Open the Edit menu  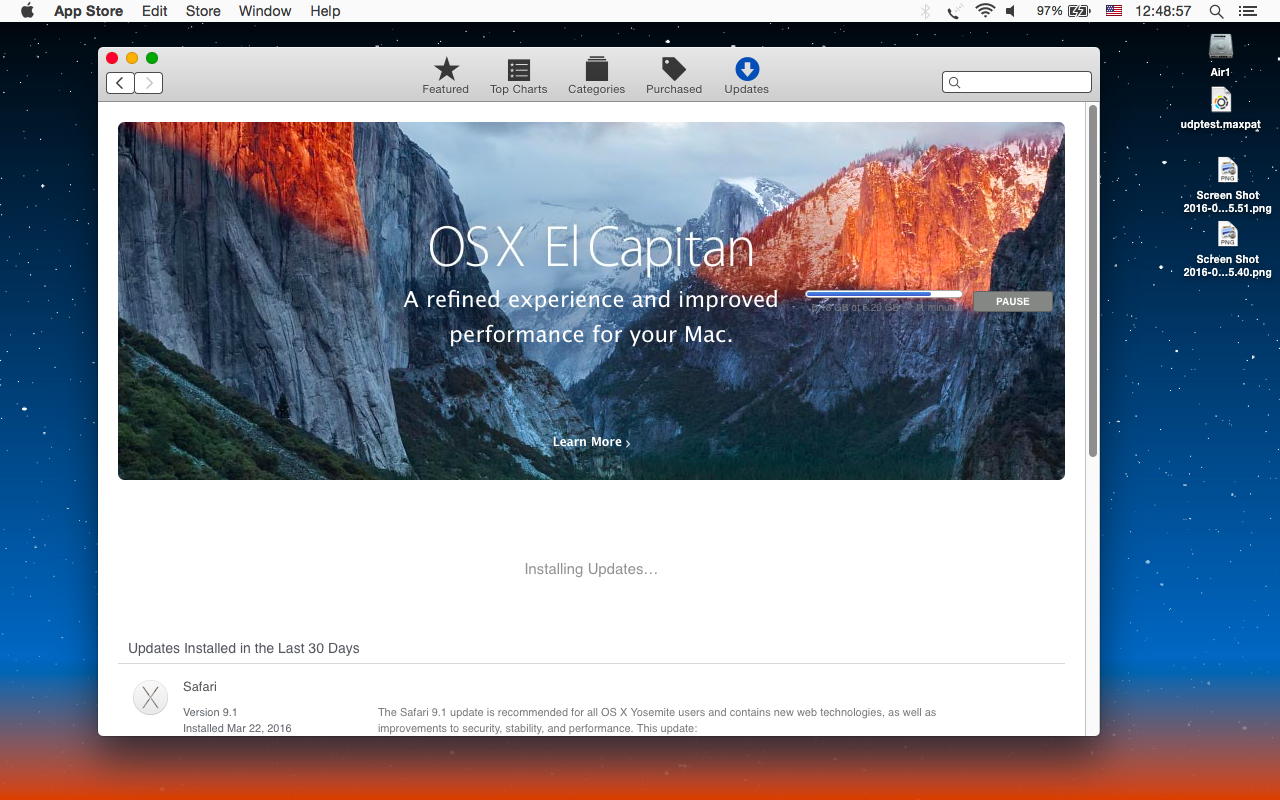(x=154, y=11)
